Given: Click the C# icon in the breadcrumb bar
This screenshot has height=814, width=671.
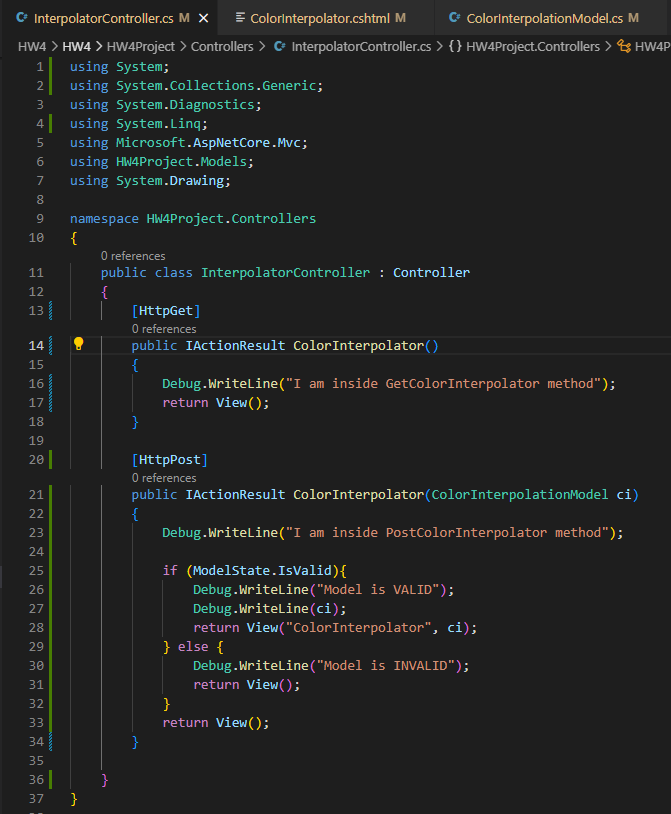Looking at the screenshot, I should [x=280, y=46].
